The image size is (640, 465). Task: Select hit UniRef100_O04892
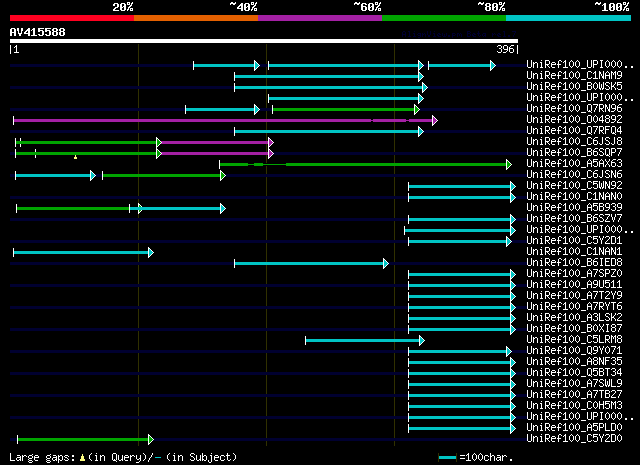[574, 120]
